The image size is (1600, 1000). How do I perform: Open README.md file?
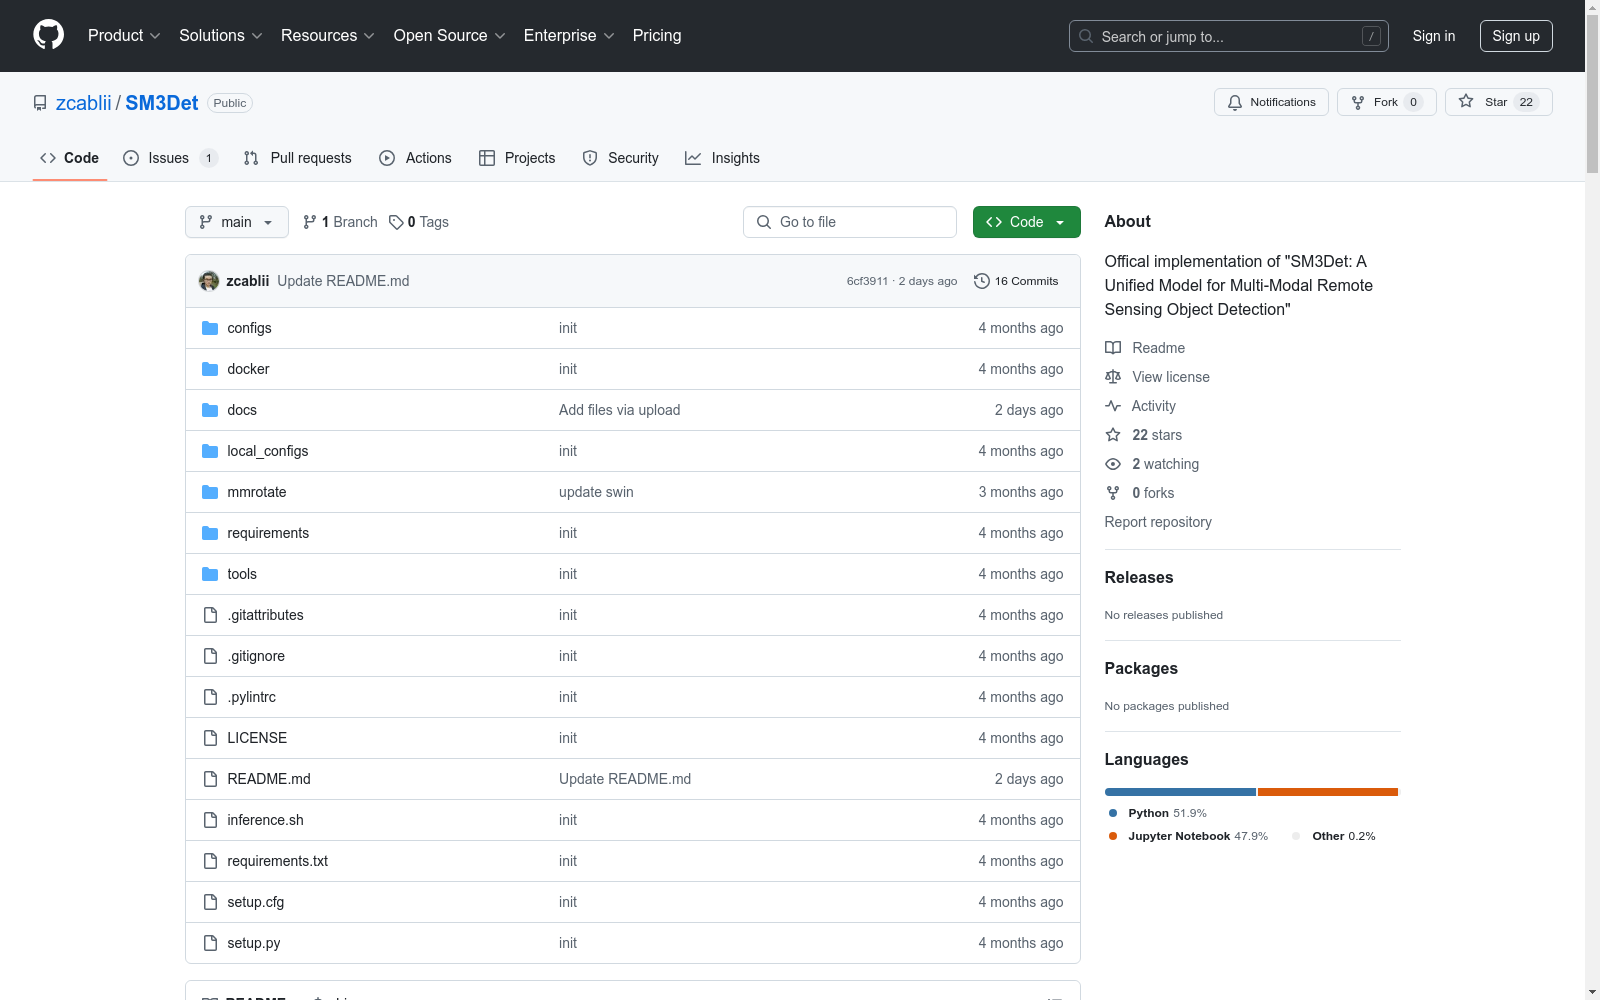pos(269,779)
